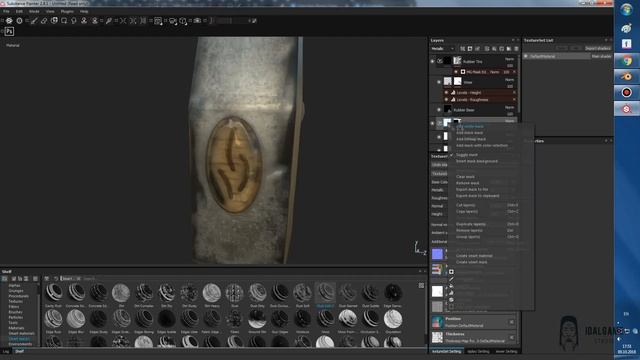Click the add folder icon in Layers
This screenshot has width=640, height=360.
[x=509, y=49]
